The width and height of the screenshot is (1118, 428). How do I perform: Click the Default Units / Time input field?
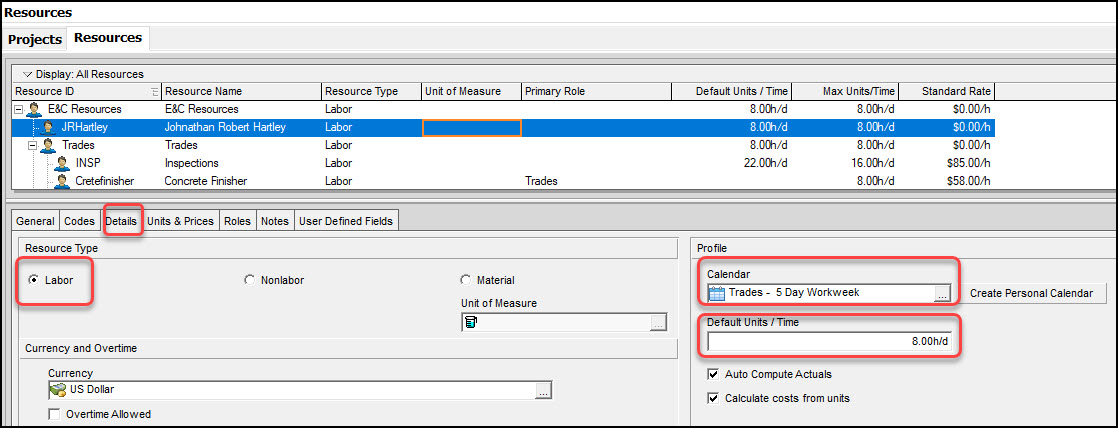point(830,341)
